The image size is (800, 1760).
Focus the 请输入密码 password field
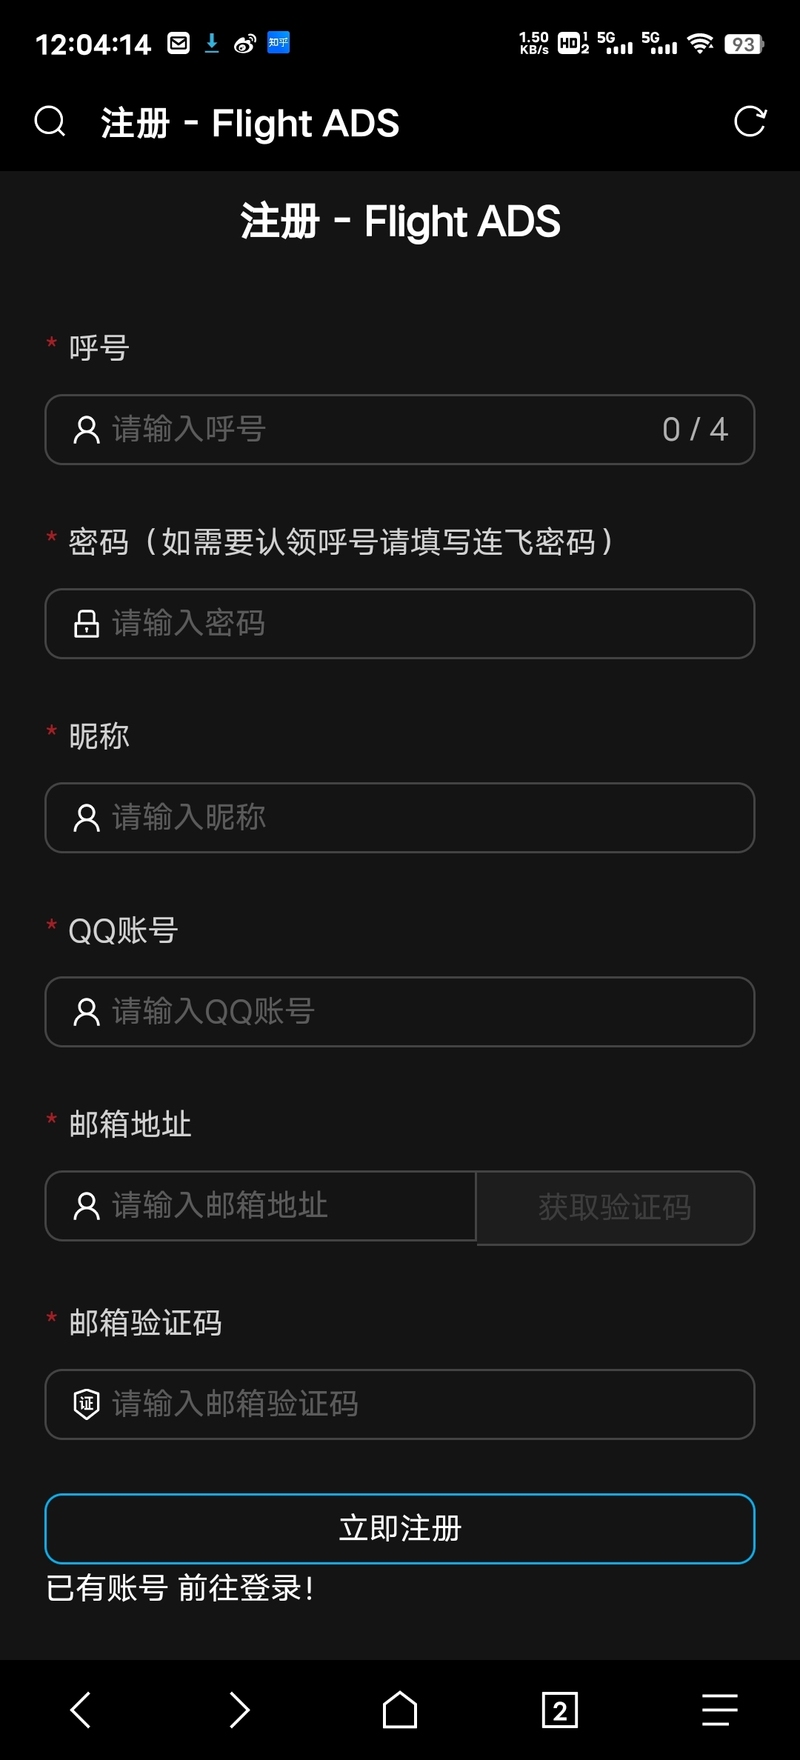coord(420,624)
